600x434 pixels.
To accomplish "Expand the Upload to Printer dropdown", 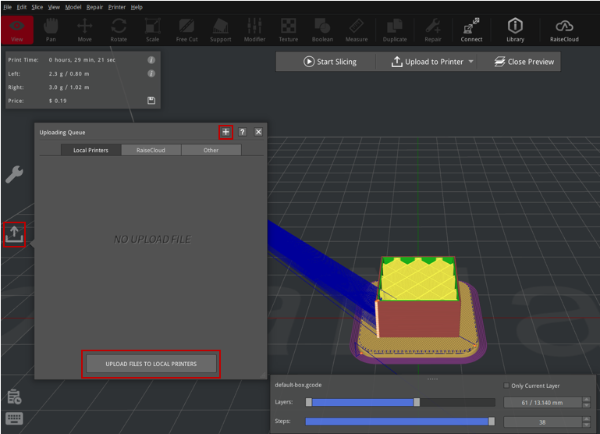I will tap(470, 61).
